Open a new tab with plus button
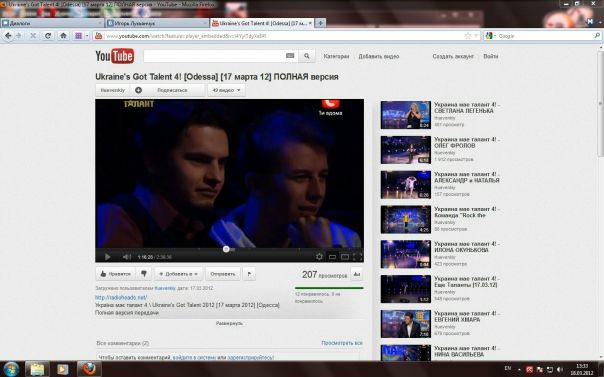The image size is (604, 377). click(x=320, y=23)
